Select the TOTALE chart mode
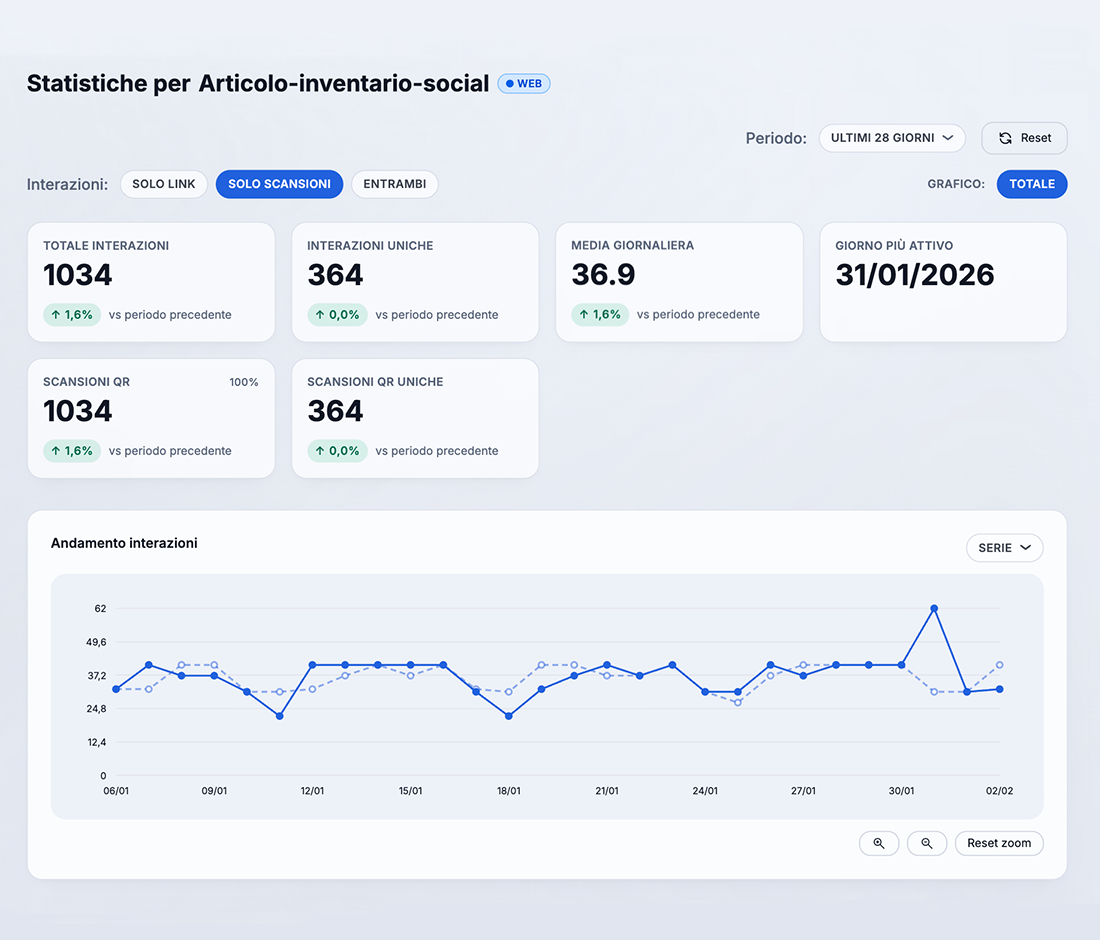 point(1031,184)
